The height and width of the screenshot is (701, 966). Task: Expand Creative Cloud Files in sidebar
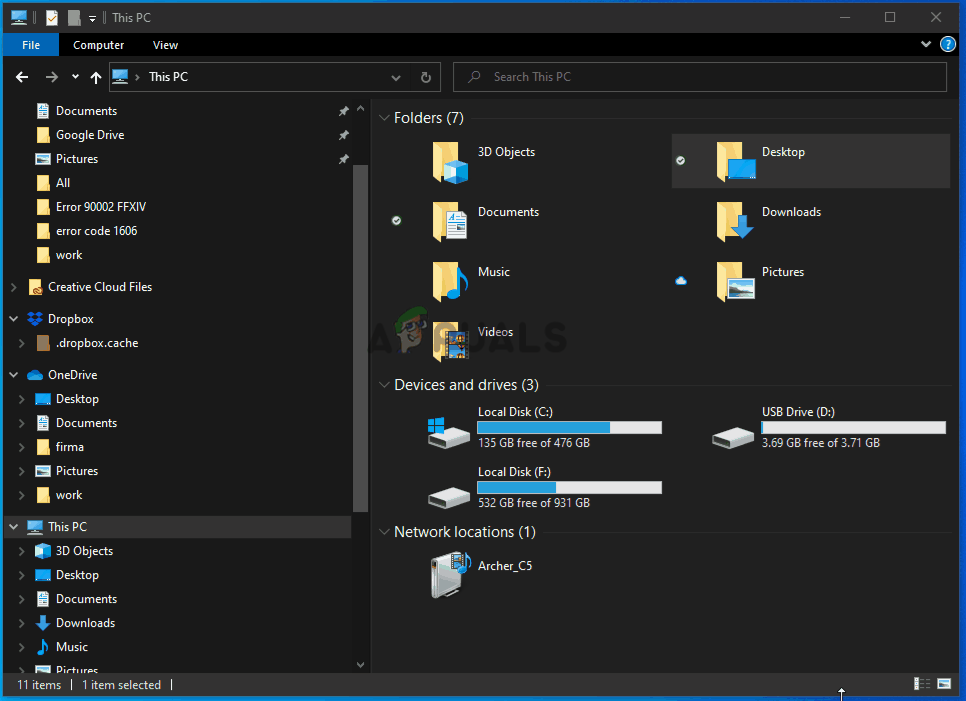pyautogui.click(x=14, y=287)
